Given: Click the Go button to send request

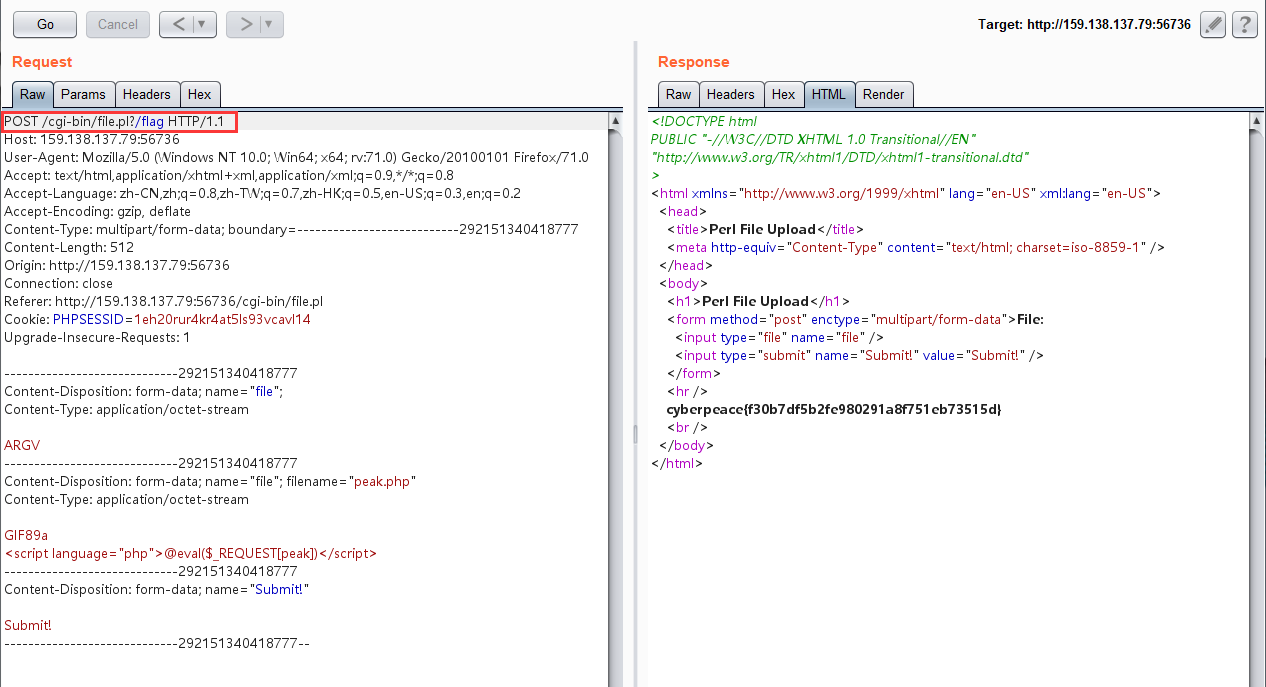Looking at the screenshot, I should (x=46, y=24).
